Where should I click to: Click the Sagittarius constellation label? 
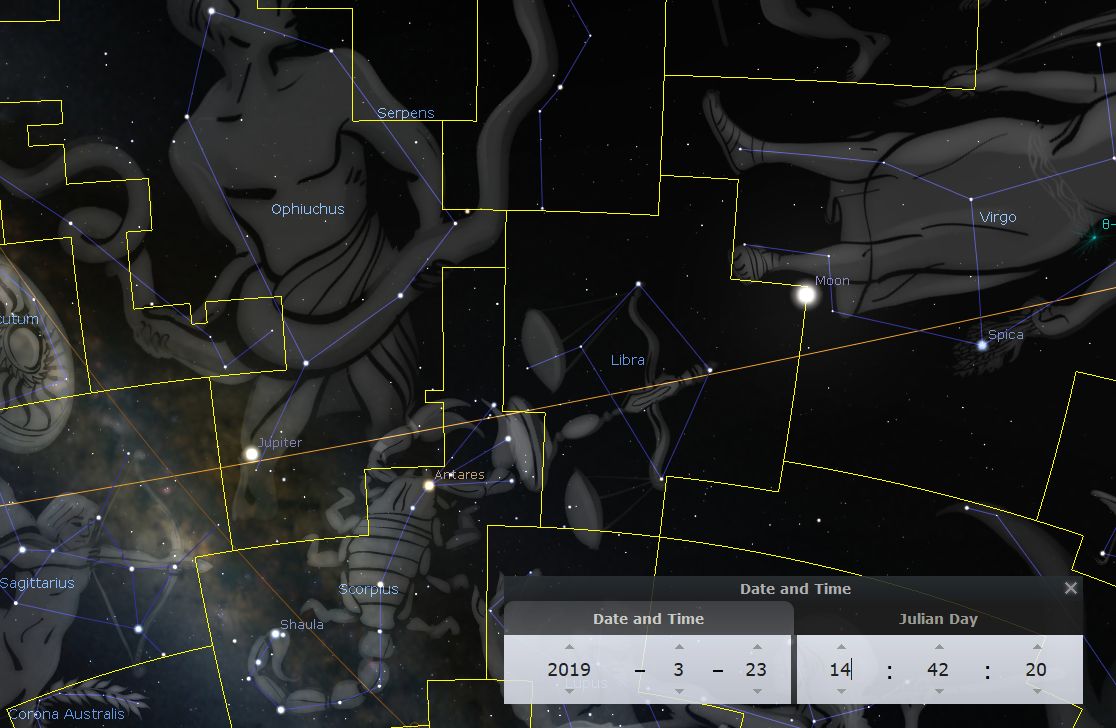pyautogui.click(x=37, y=583)
